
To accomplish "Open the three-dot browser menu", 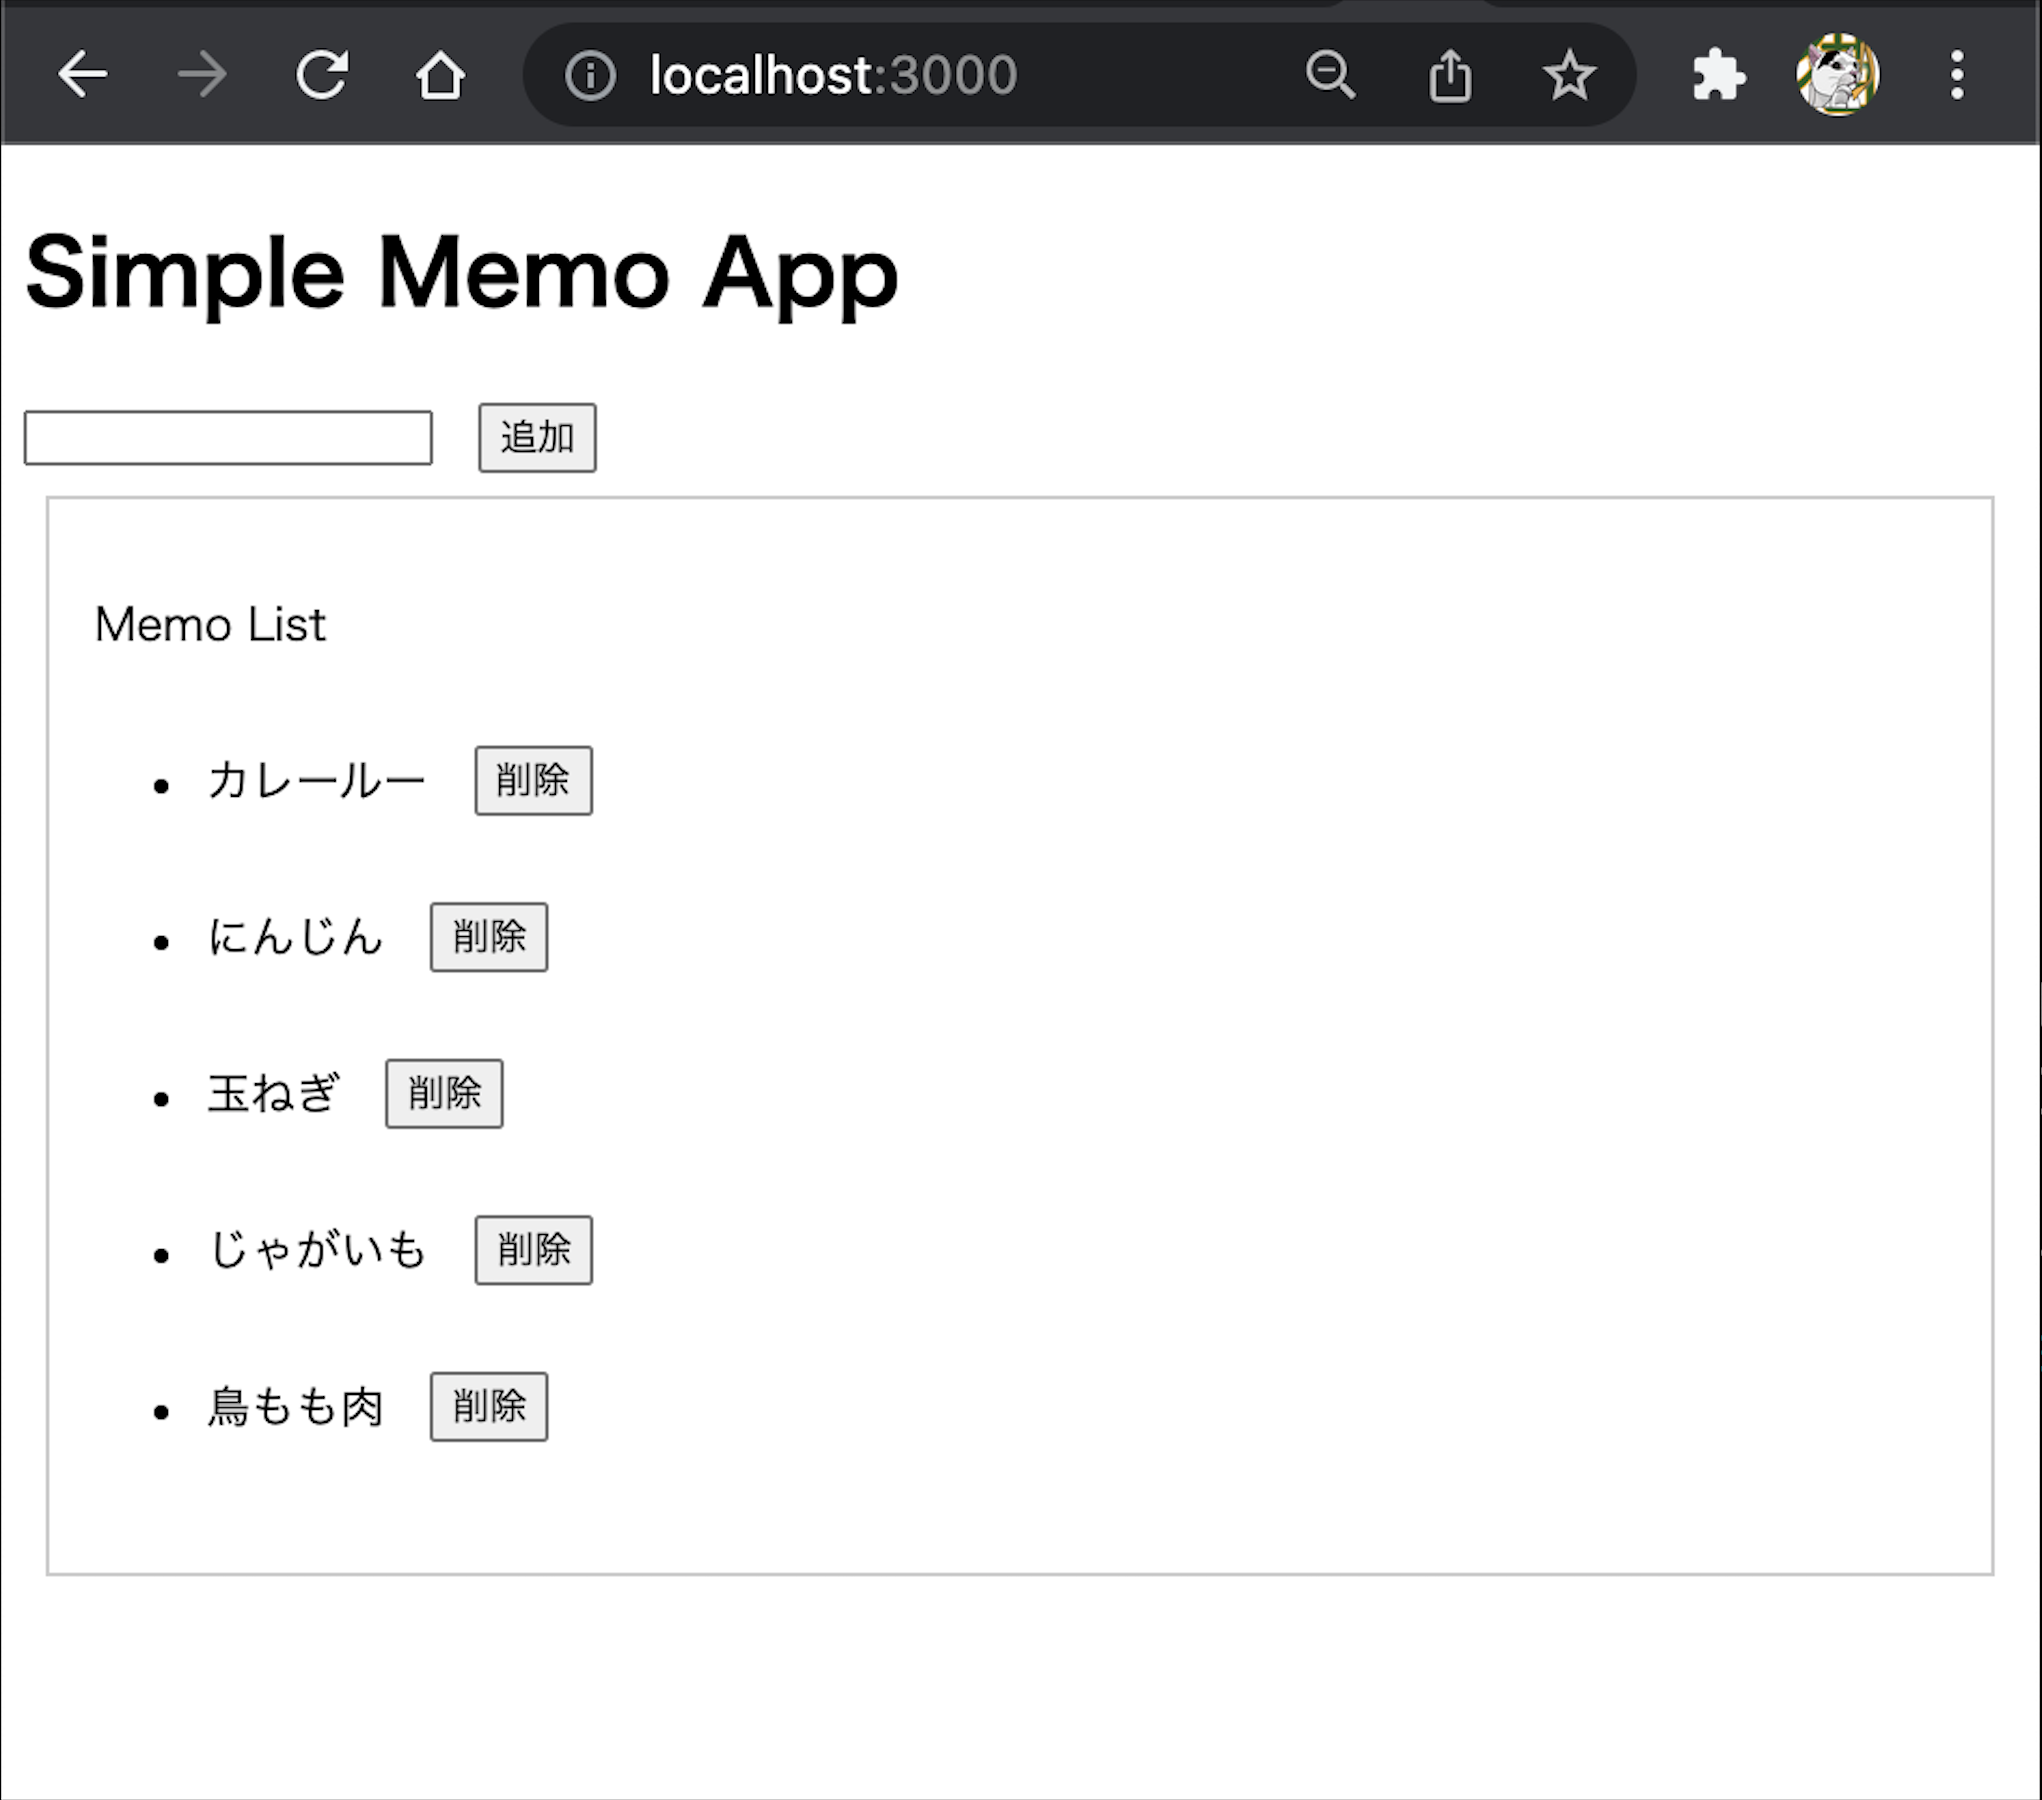I will [x=1957, y=74].
